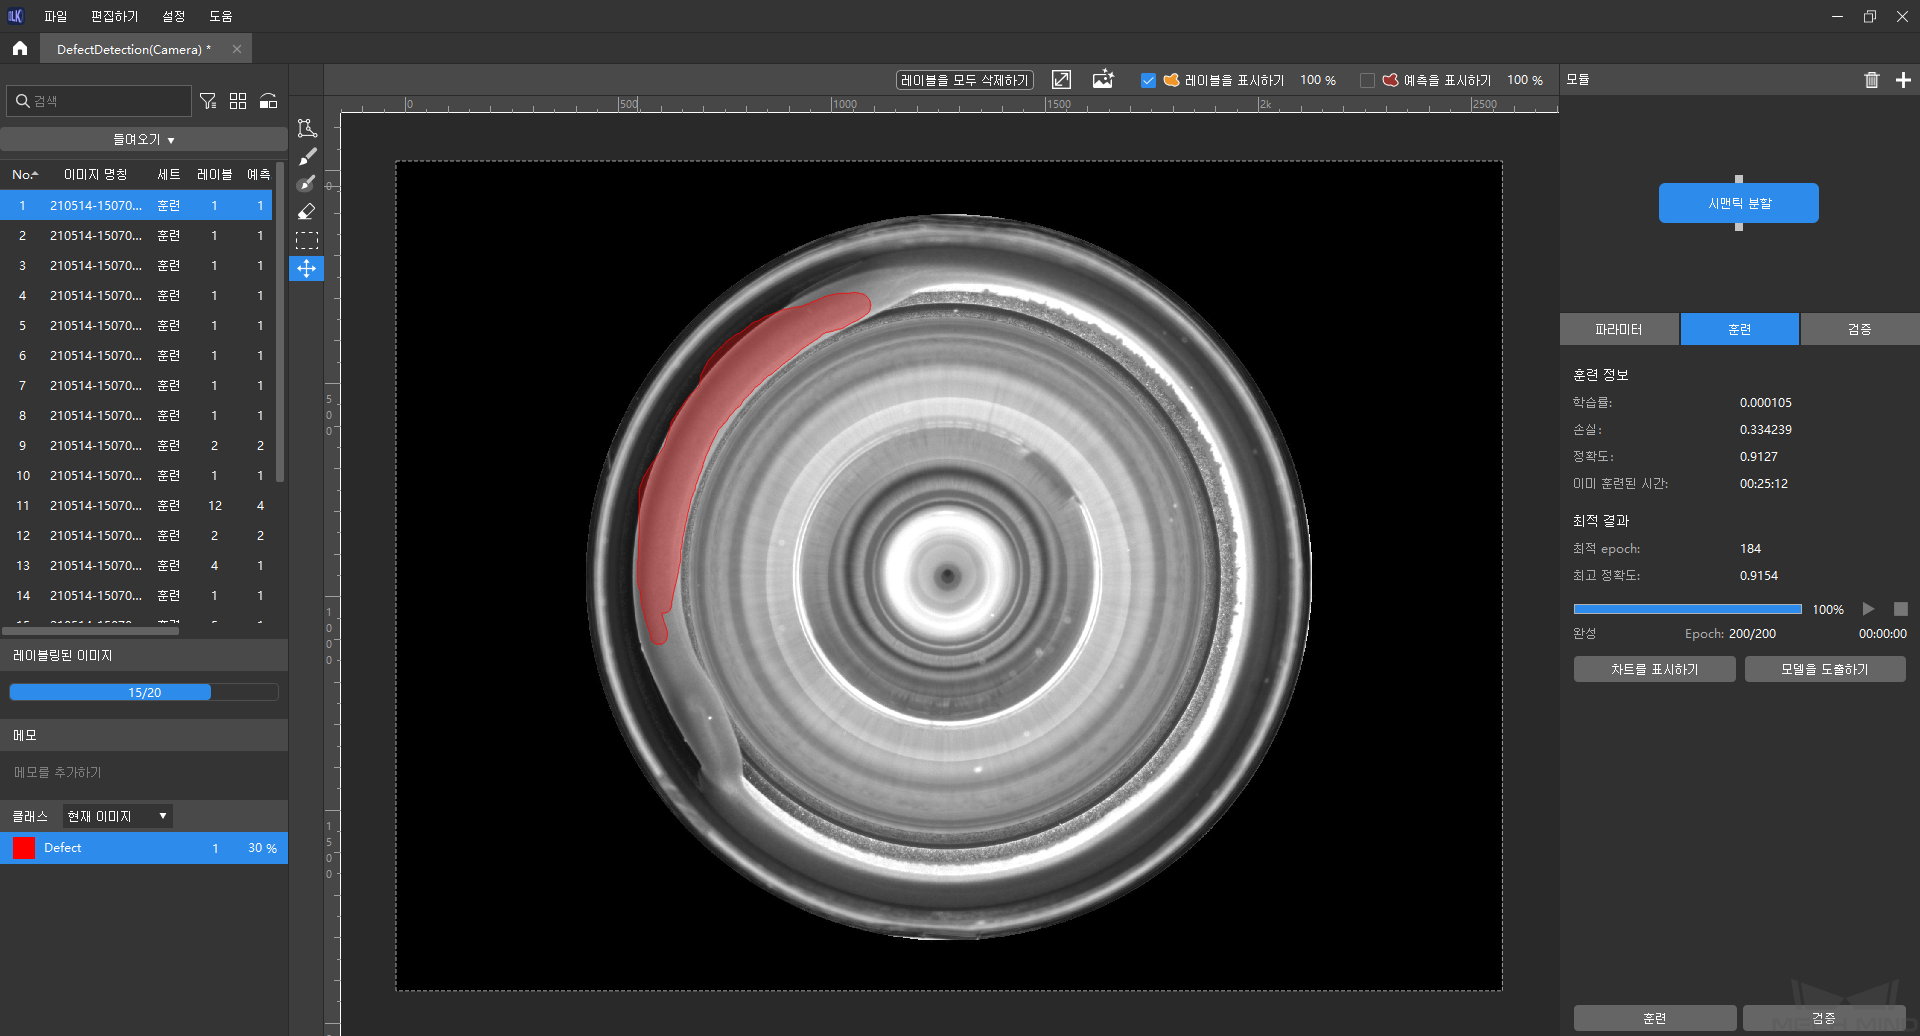
Task: Open the 도움 menu
Action: (x=221, y=16)
